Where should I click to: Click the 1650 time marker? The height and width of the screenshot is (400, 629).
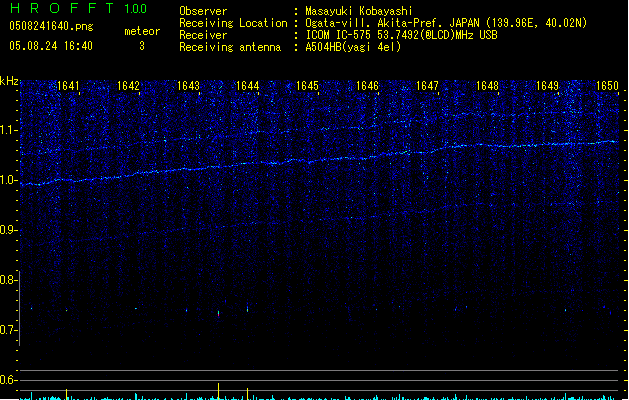tap(607, 86)
